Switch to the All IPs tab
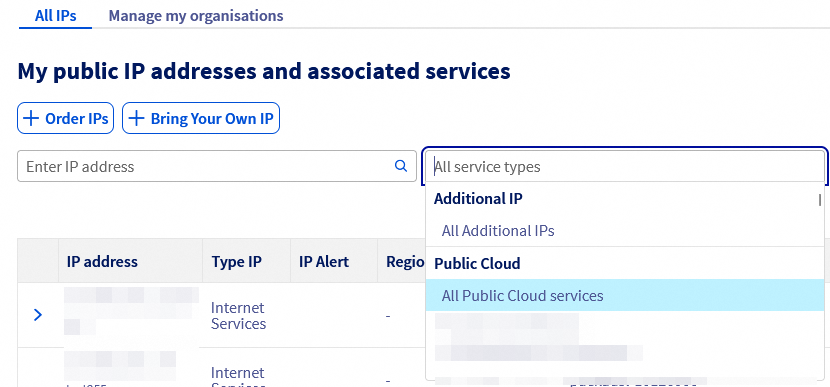Viewport: 830px width, 387px height. tap(56, 15)
